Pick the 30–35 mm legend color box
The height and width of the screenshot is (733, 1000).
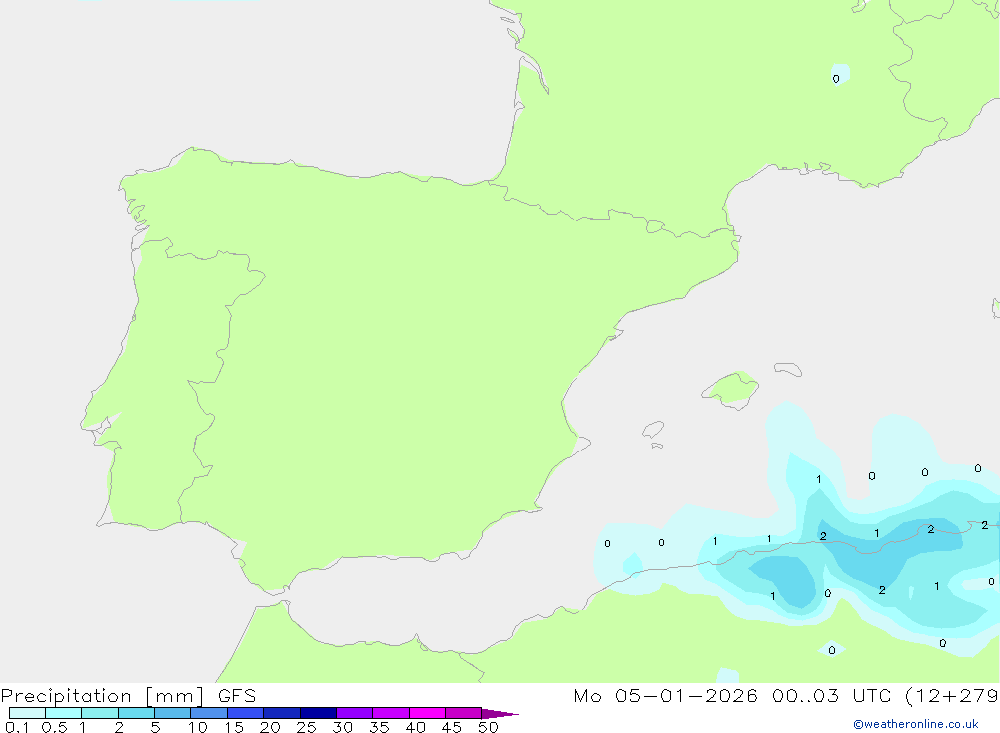coord(354,713)
